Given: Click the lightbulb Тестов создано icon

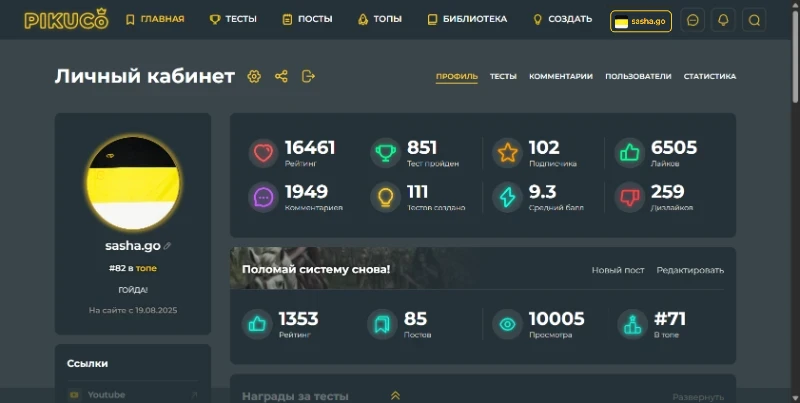Looking at the screenshot, I should click(385, 197).
